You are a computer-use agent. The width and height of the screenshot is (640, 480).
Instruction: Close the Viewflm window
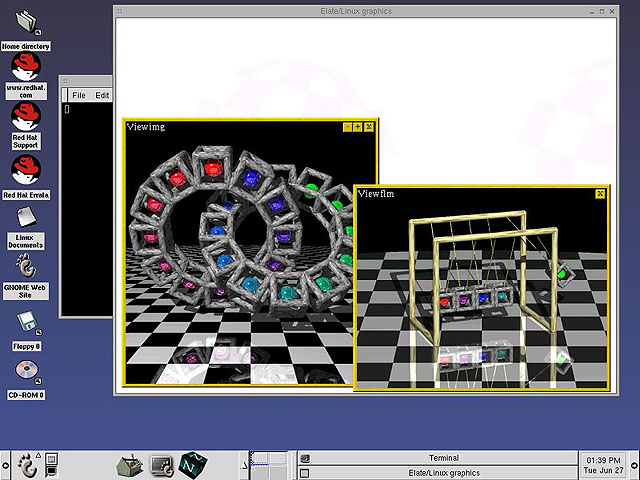[x=600, y=193]
